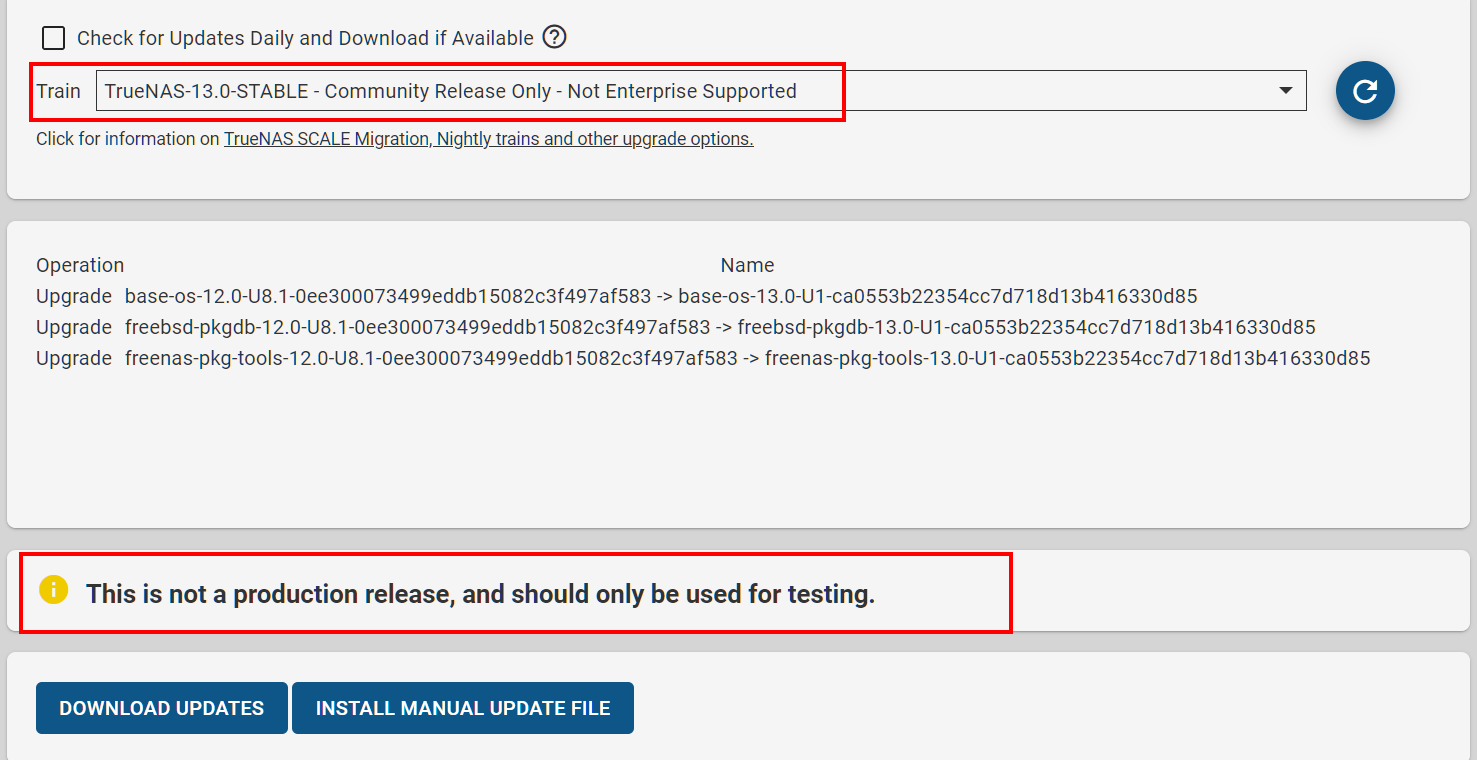
Task: Select the base-os upgrade row
Action: pos(617,296)
